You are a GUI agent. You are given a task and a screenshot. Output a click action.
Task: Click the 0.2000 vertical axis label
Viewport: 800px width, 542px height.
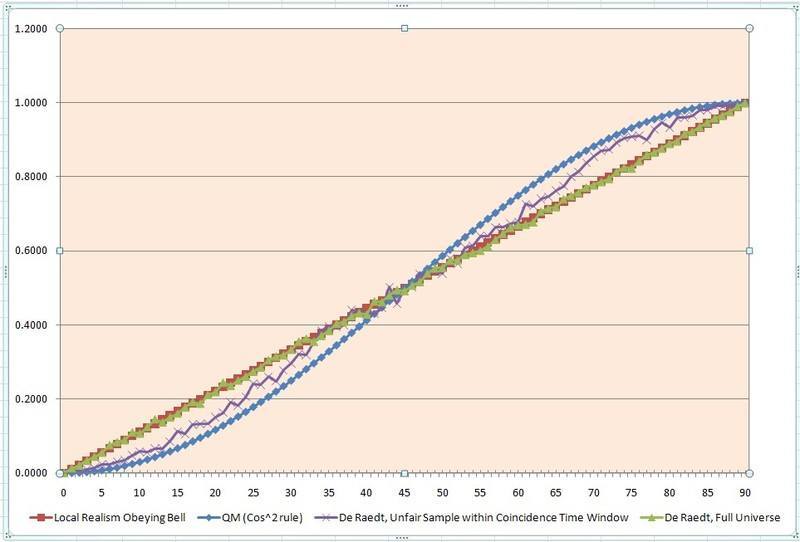32,399
